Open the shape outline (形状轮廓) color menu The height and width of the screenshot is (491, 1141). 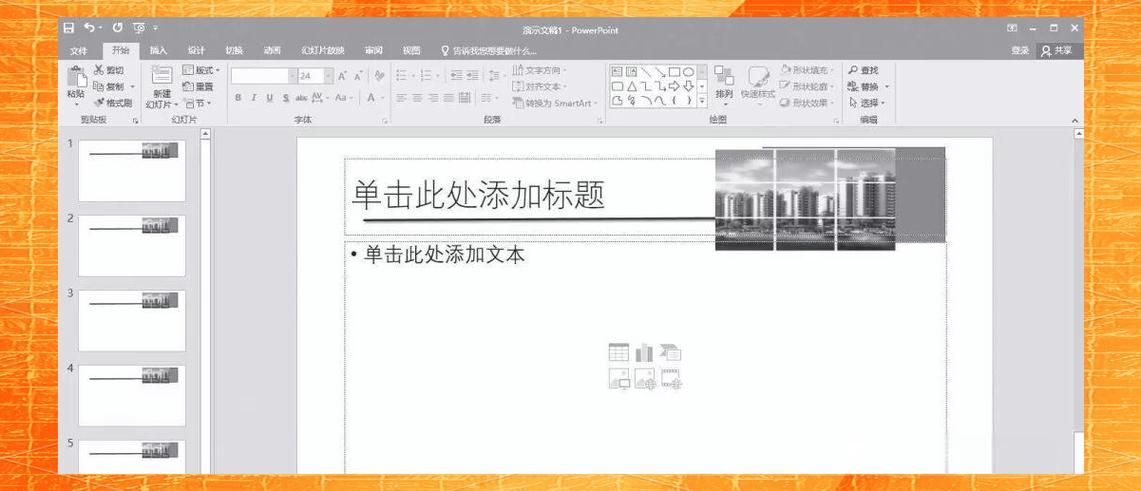coord(807,87)
